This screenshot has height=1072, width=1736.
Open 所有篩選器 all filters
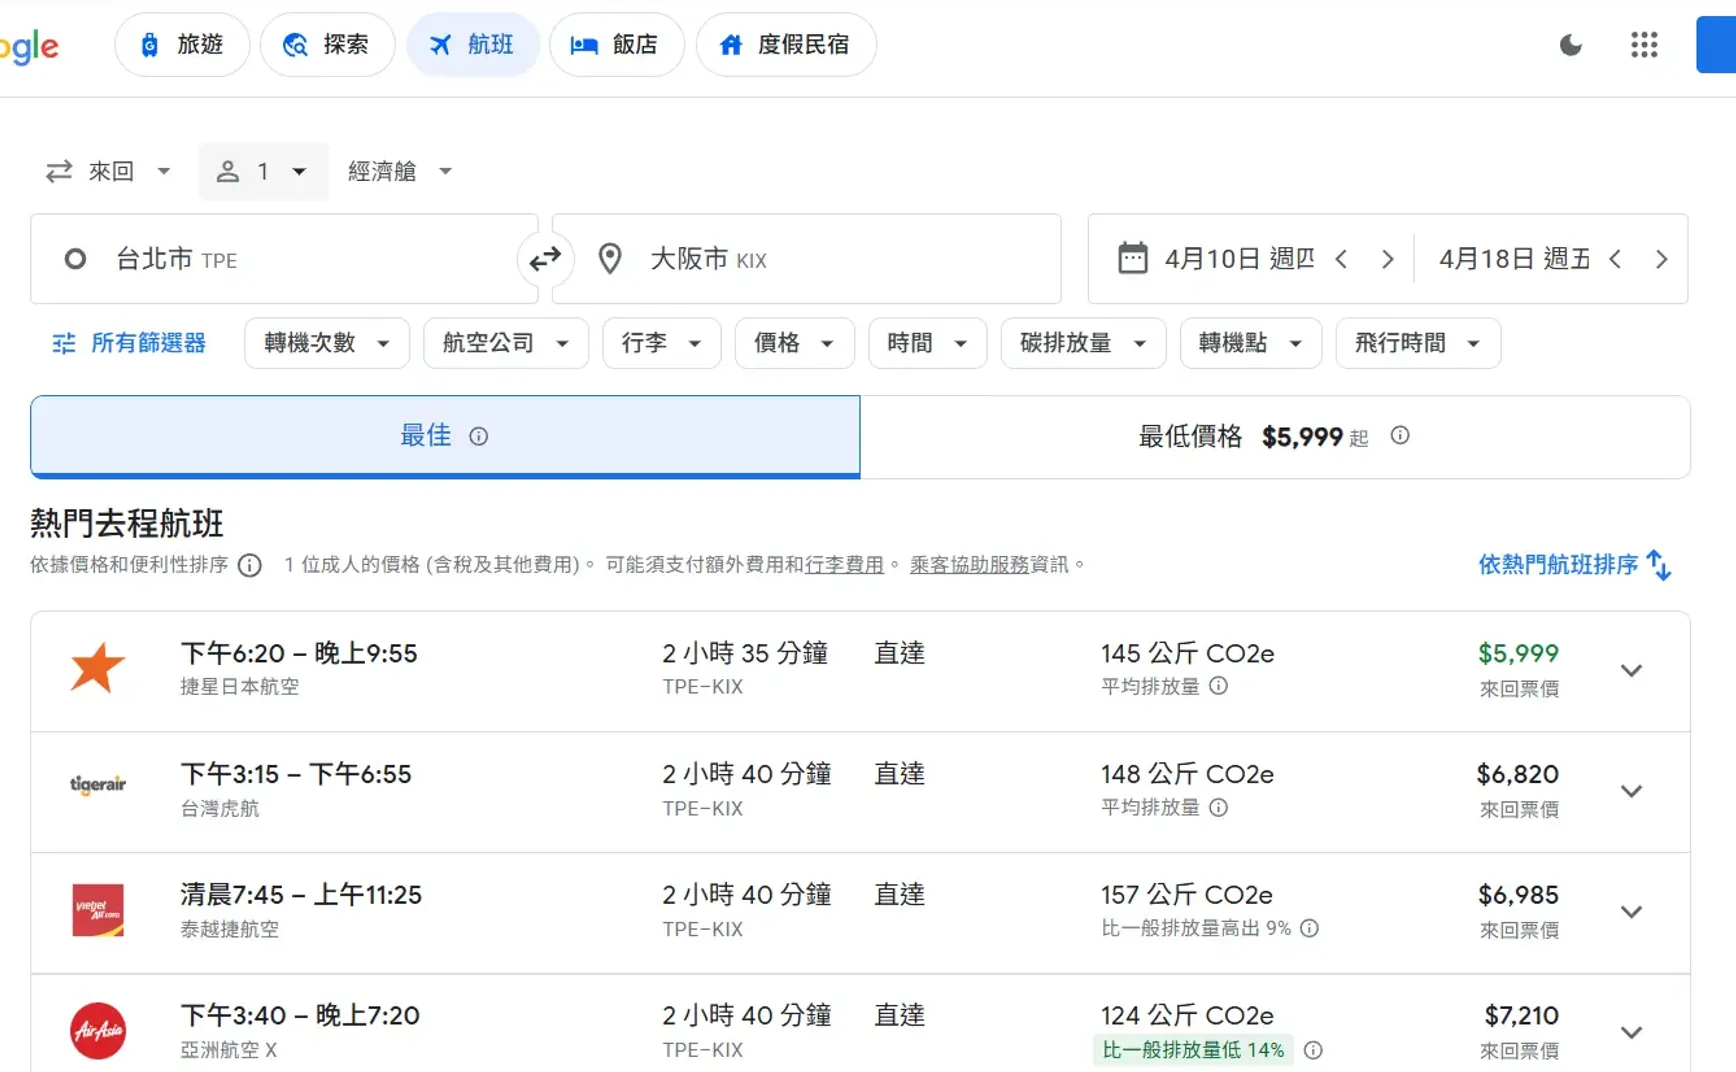pos(129,344)
